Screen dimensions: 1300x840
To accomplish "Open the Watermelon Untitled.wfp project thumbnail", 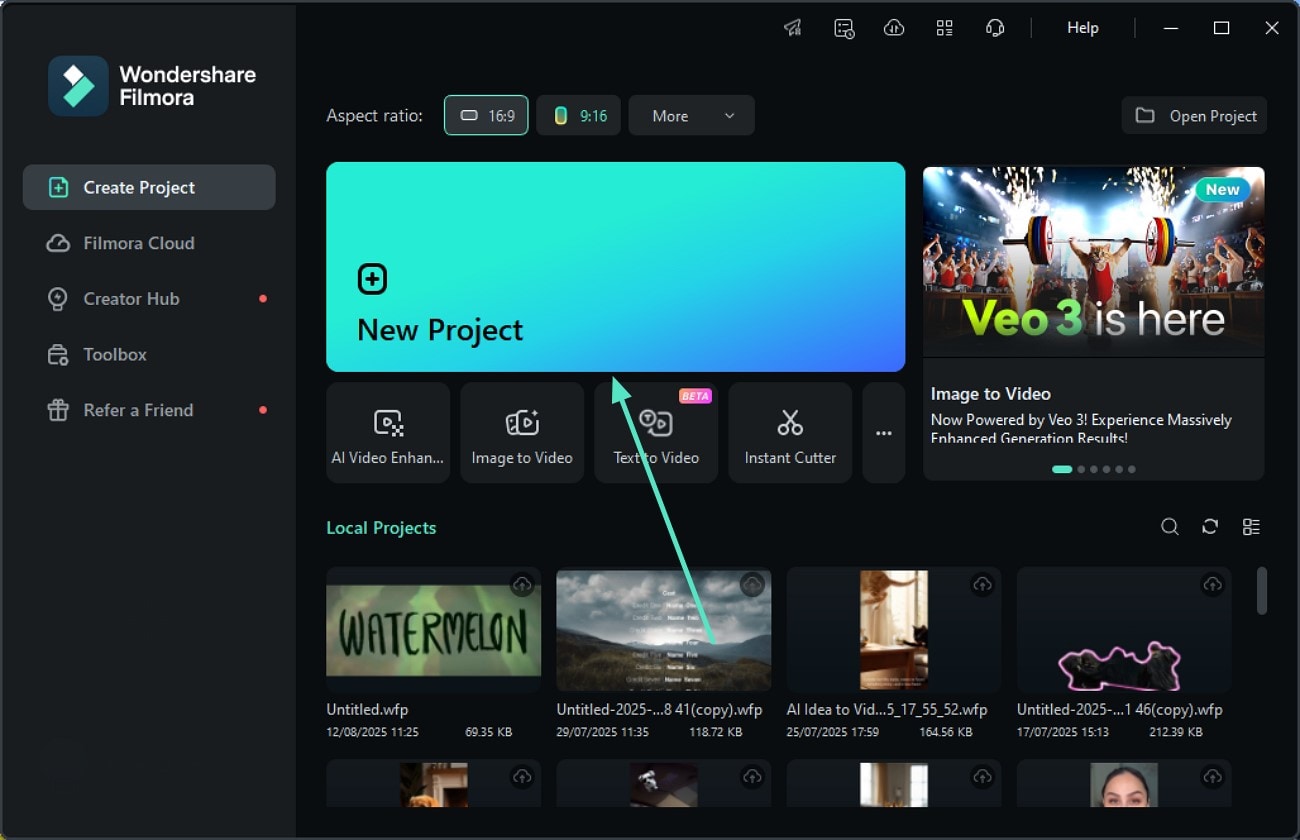I will [x=433, y=629].
